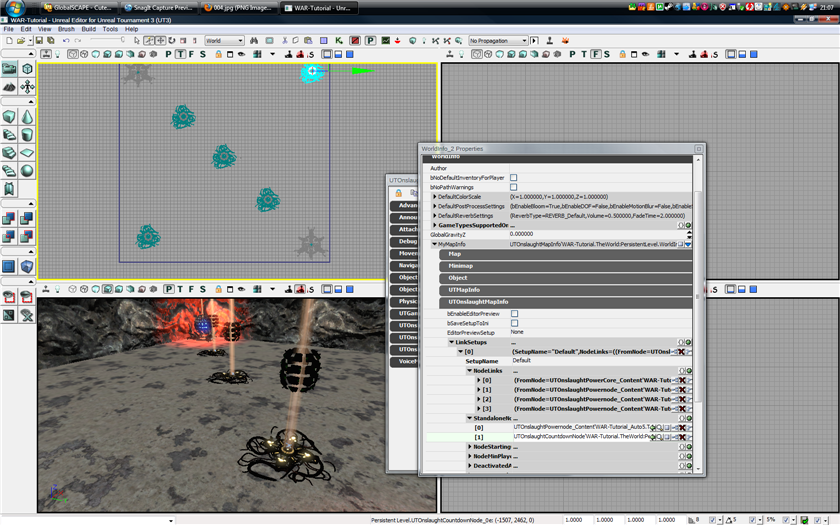This screenshot has height=525, width=840.
Task: Choose the Linear Staircase brush builder
Action: coord(9,153)
